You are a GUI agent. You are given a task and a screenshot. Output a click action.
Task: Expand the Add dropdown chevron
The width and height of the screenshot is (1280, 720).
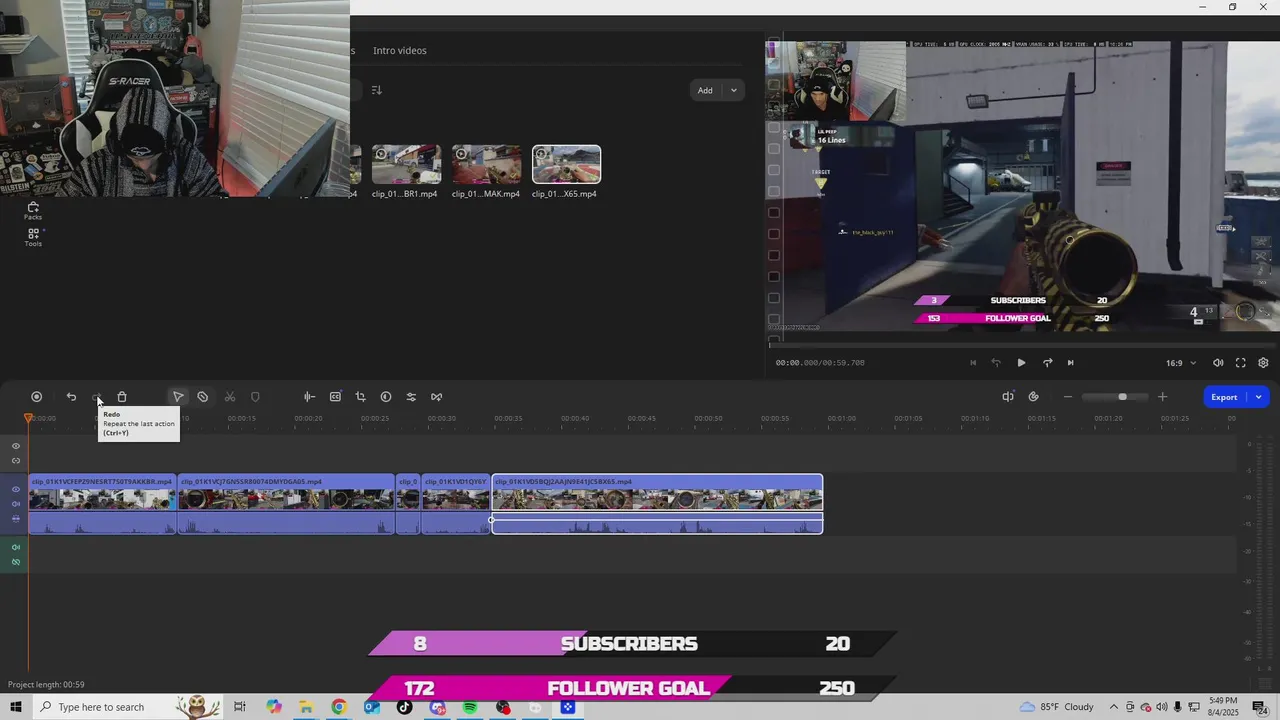[x=733, y=90]
